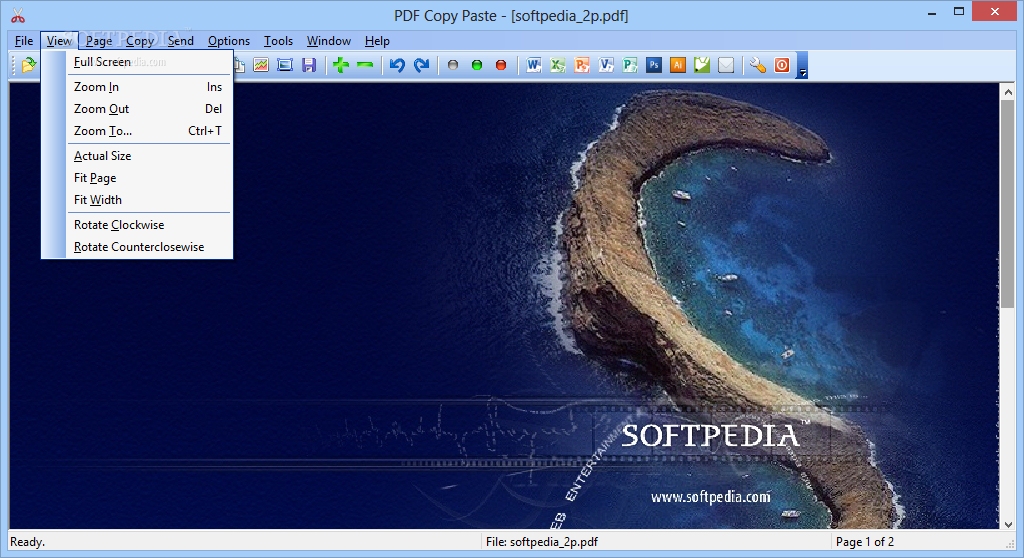The image size is (1024, 558).
Task: Click the envelope email icon
Action: click(x=726, y=65)
